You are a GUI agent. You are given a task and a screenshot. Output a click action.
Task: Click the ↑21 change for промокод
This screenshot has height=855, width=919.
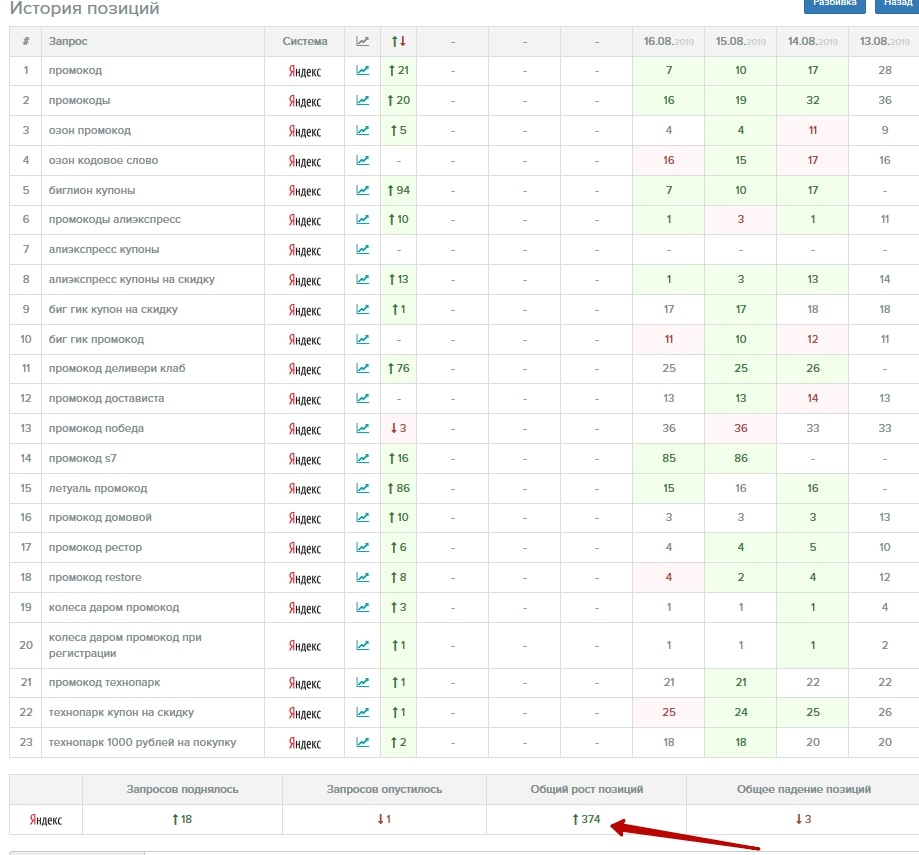click(x=399, y=70)
